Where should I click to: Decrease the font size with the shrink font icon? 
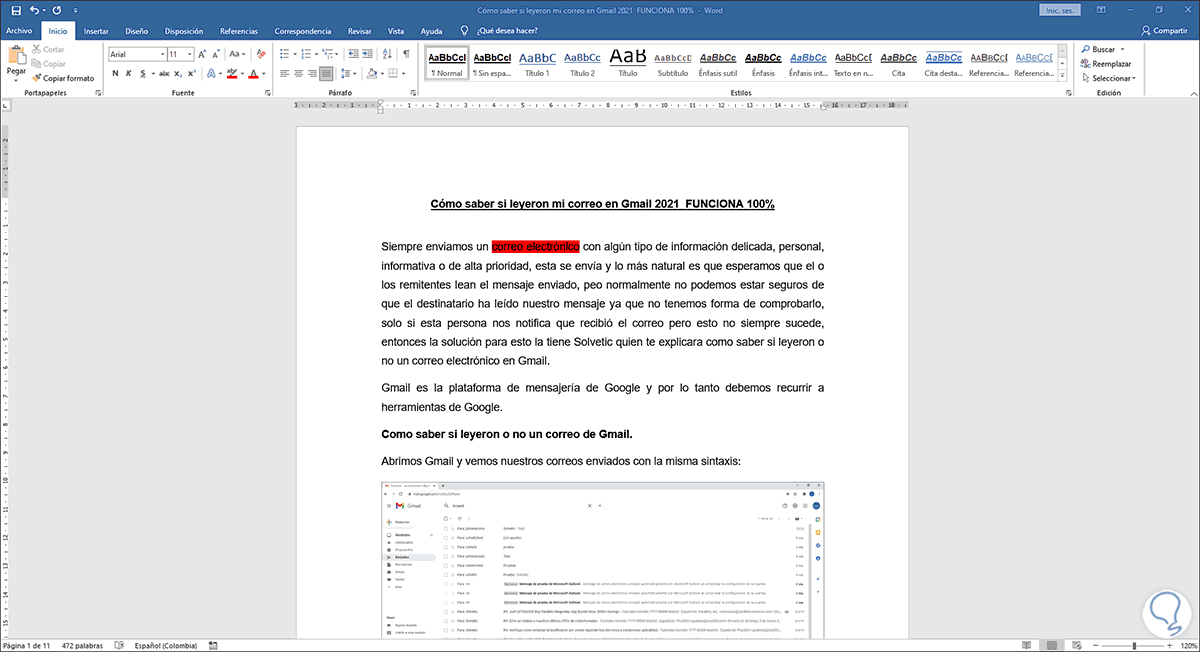(216, 54)
